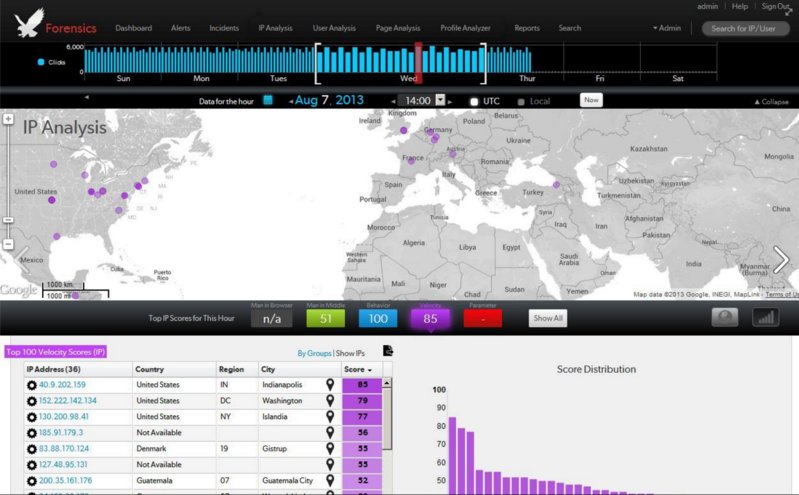Click the small left arrow under the timeline
The image size is (799, 495).
pyautogui.click(x=87, y=97)
